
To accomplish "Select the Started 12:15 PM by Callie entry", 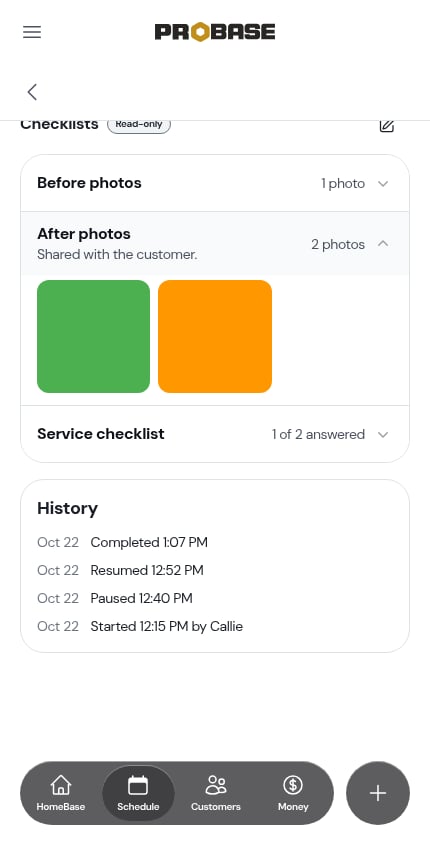I will click(x=167, y=626).
